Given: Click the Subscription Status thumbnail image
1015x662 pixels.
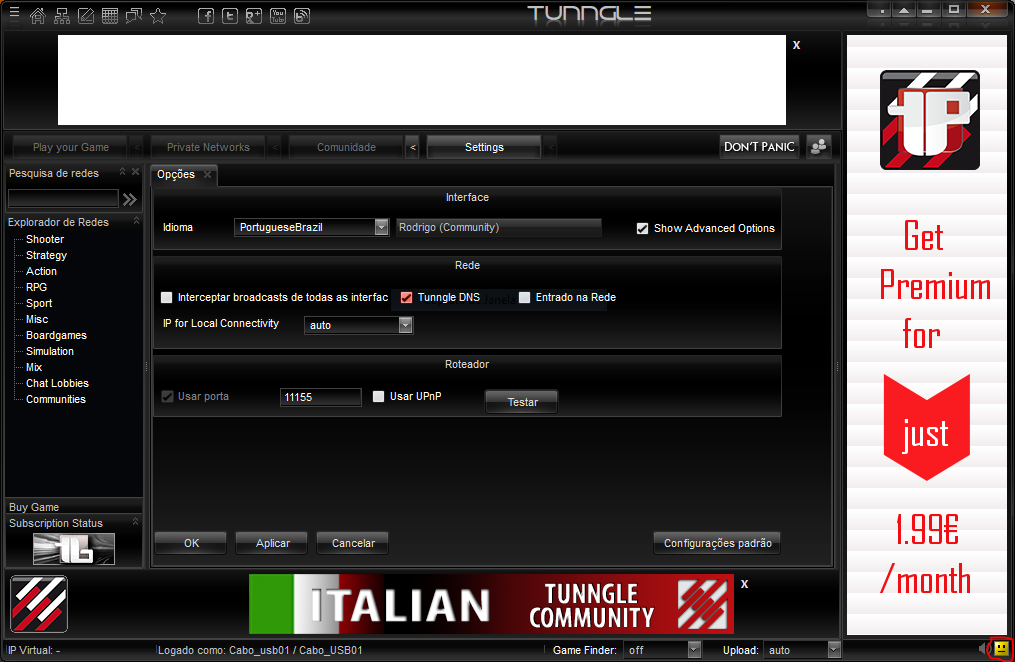Looking at the screenshot, I should (74, 549).
